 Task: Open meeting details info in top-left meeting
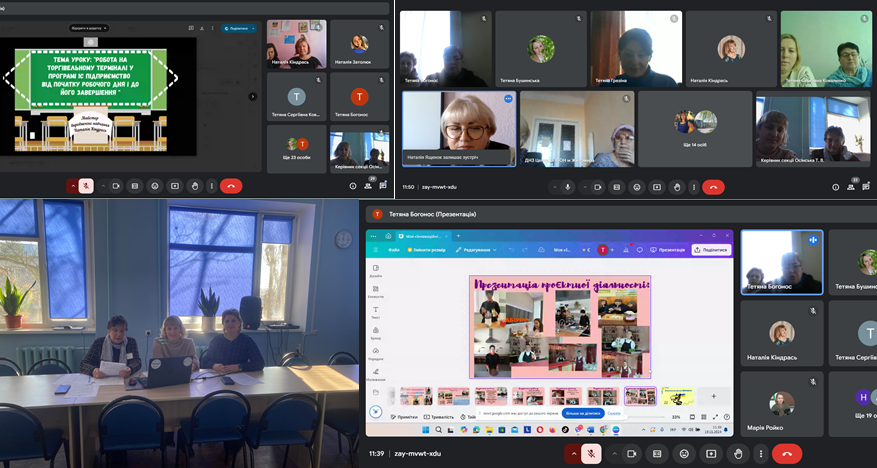click(x=353, y=186)
